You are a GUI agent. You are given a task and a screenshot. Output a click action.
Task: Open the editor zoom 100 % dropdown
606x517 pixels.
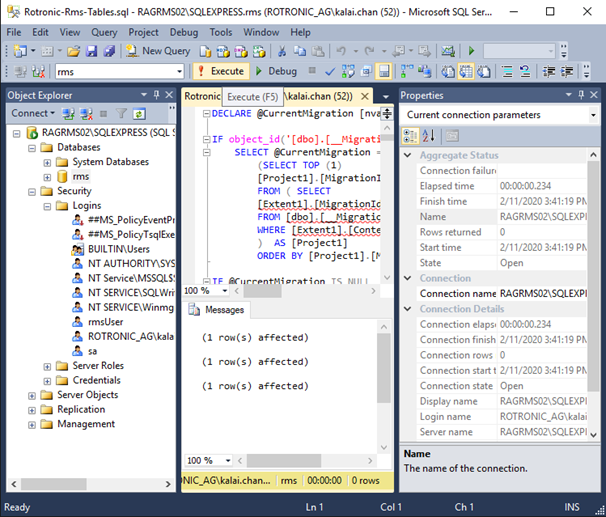click(x=225, y=291)
